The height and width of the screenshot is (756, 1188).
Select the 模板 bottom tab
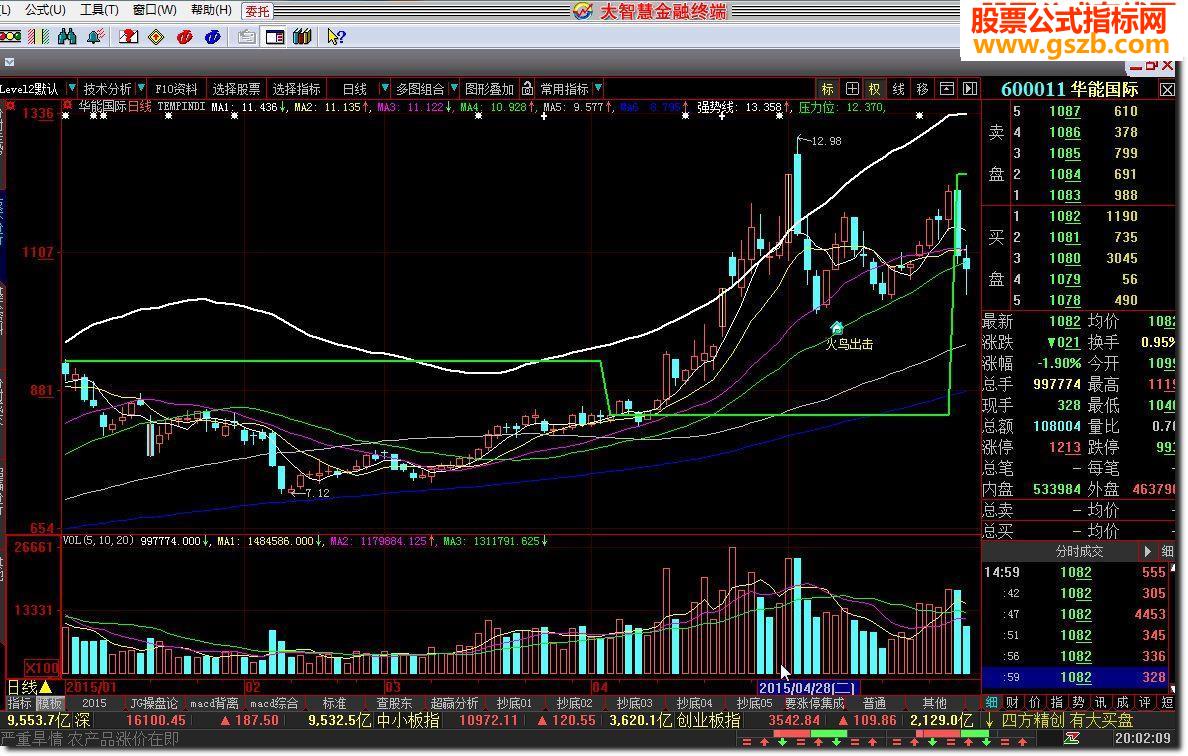[x=49, y=704]
